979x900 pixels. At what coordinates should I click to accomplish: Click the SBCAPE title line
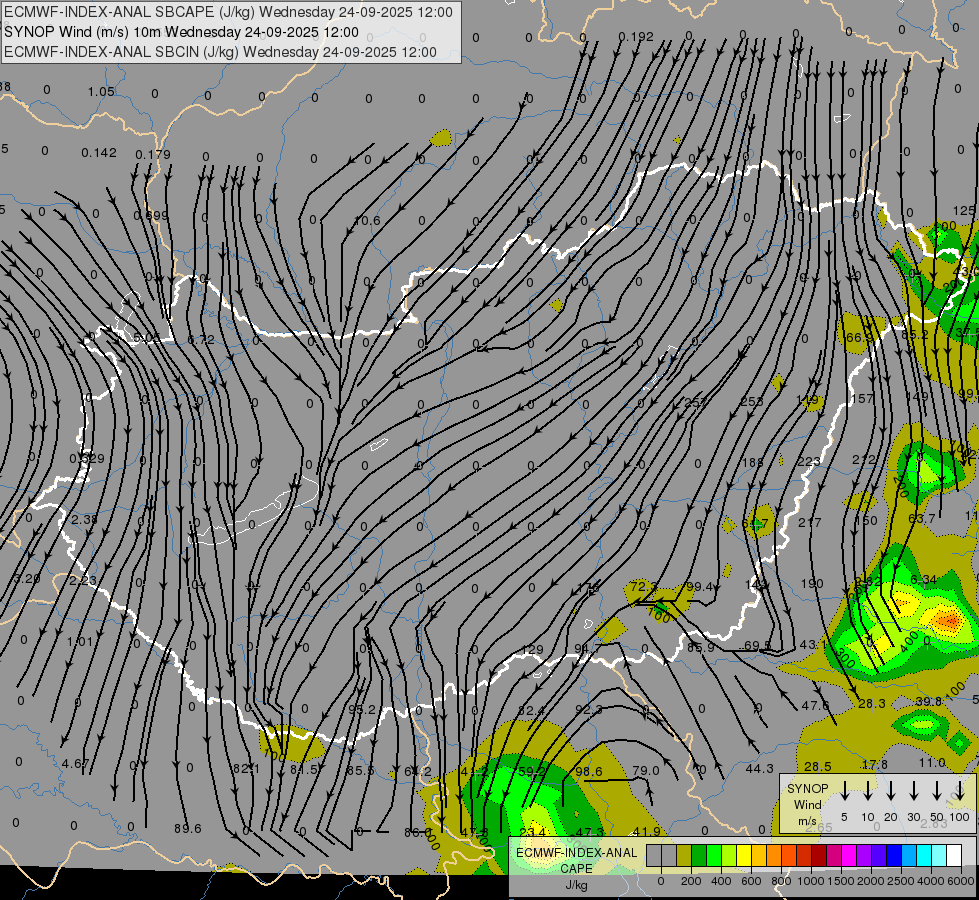(x=228, y=12)
